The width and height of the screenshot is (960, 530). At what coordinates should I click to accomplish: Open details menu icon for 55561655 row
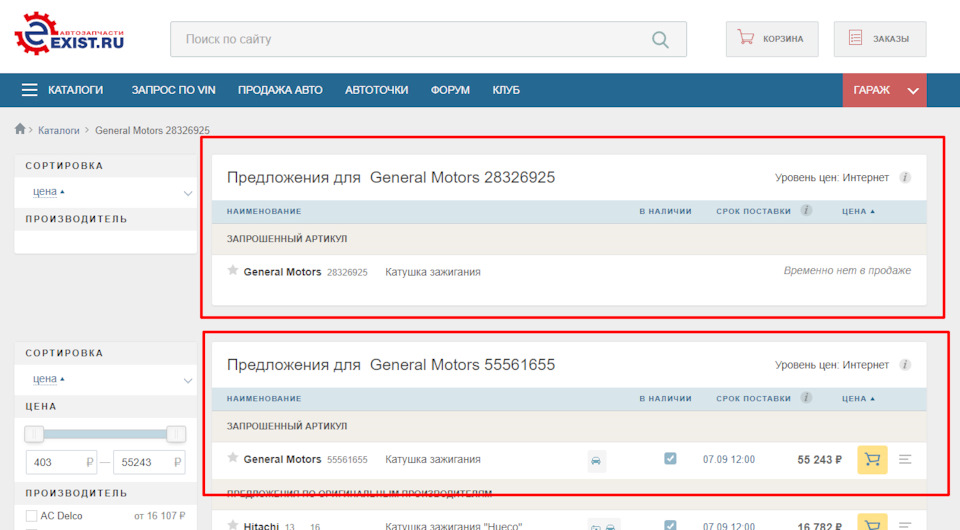[905, 459]
